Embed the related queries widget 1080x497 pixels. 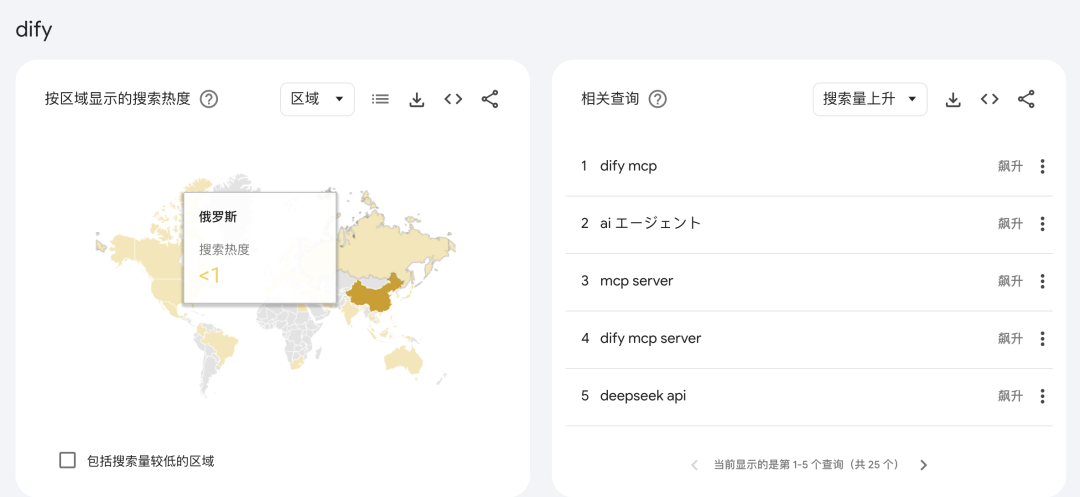(989, 99)
